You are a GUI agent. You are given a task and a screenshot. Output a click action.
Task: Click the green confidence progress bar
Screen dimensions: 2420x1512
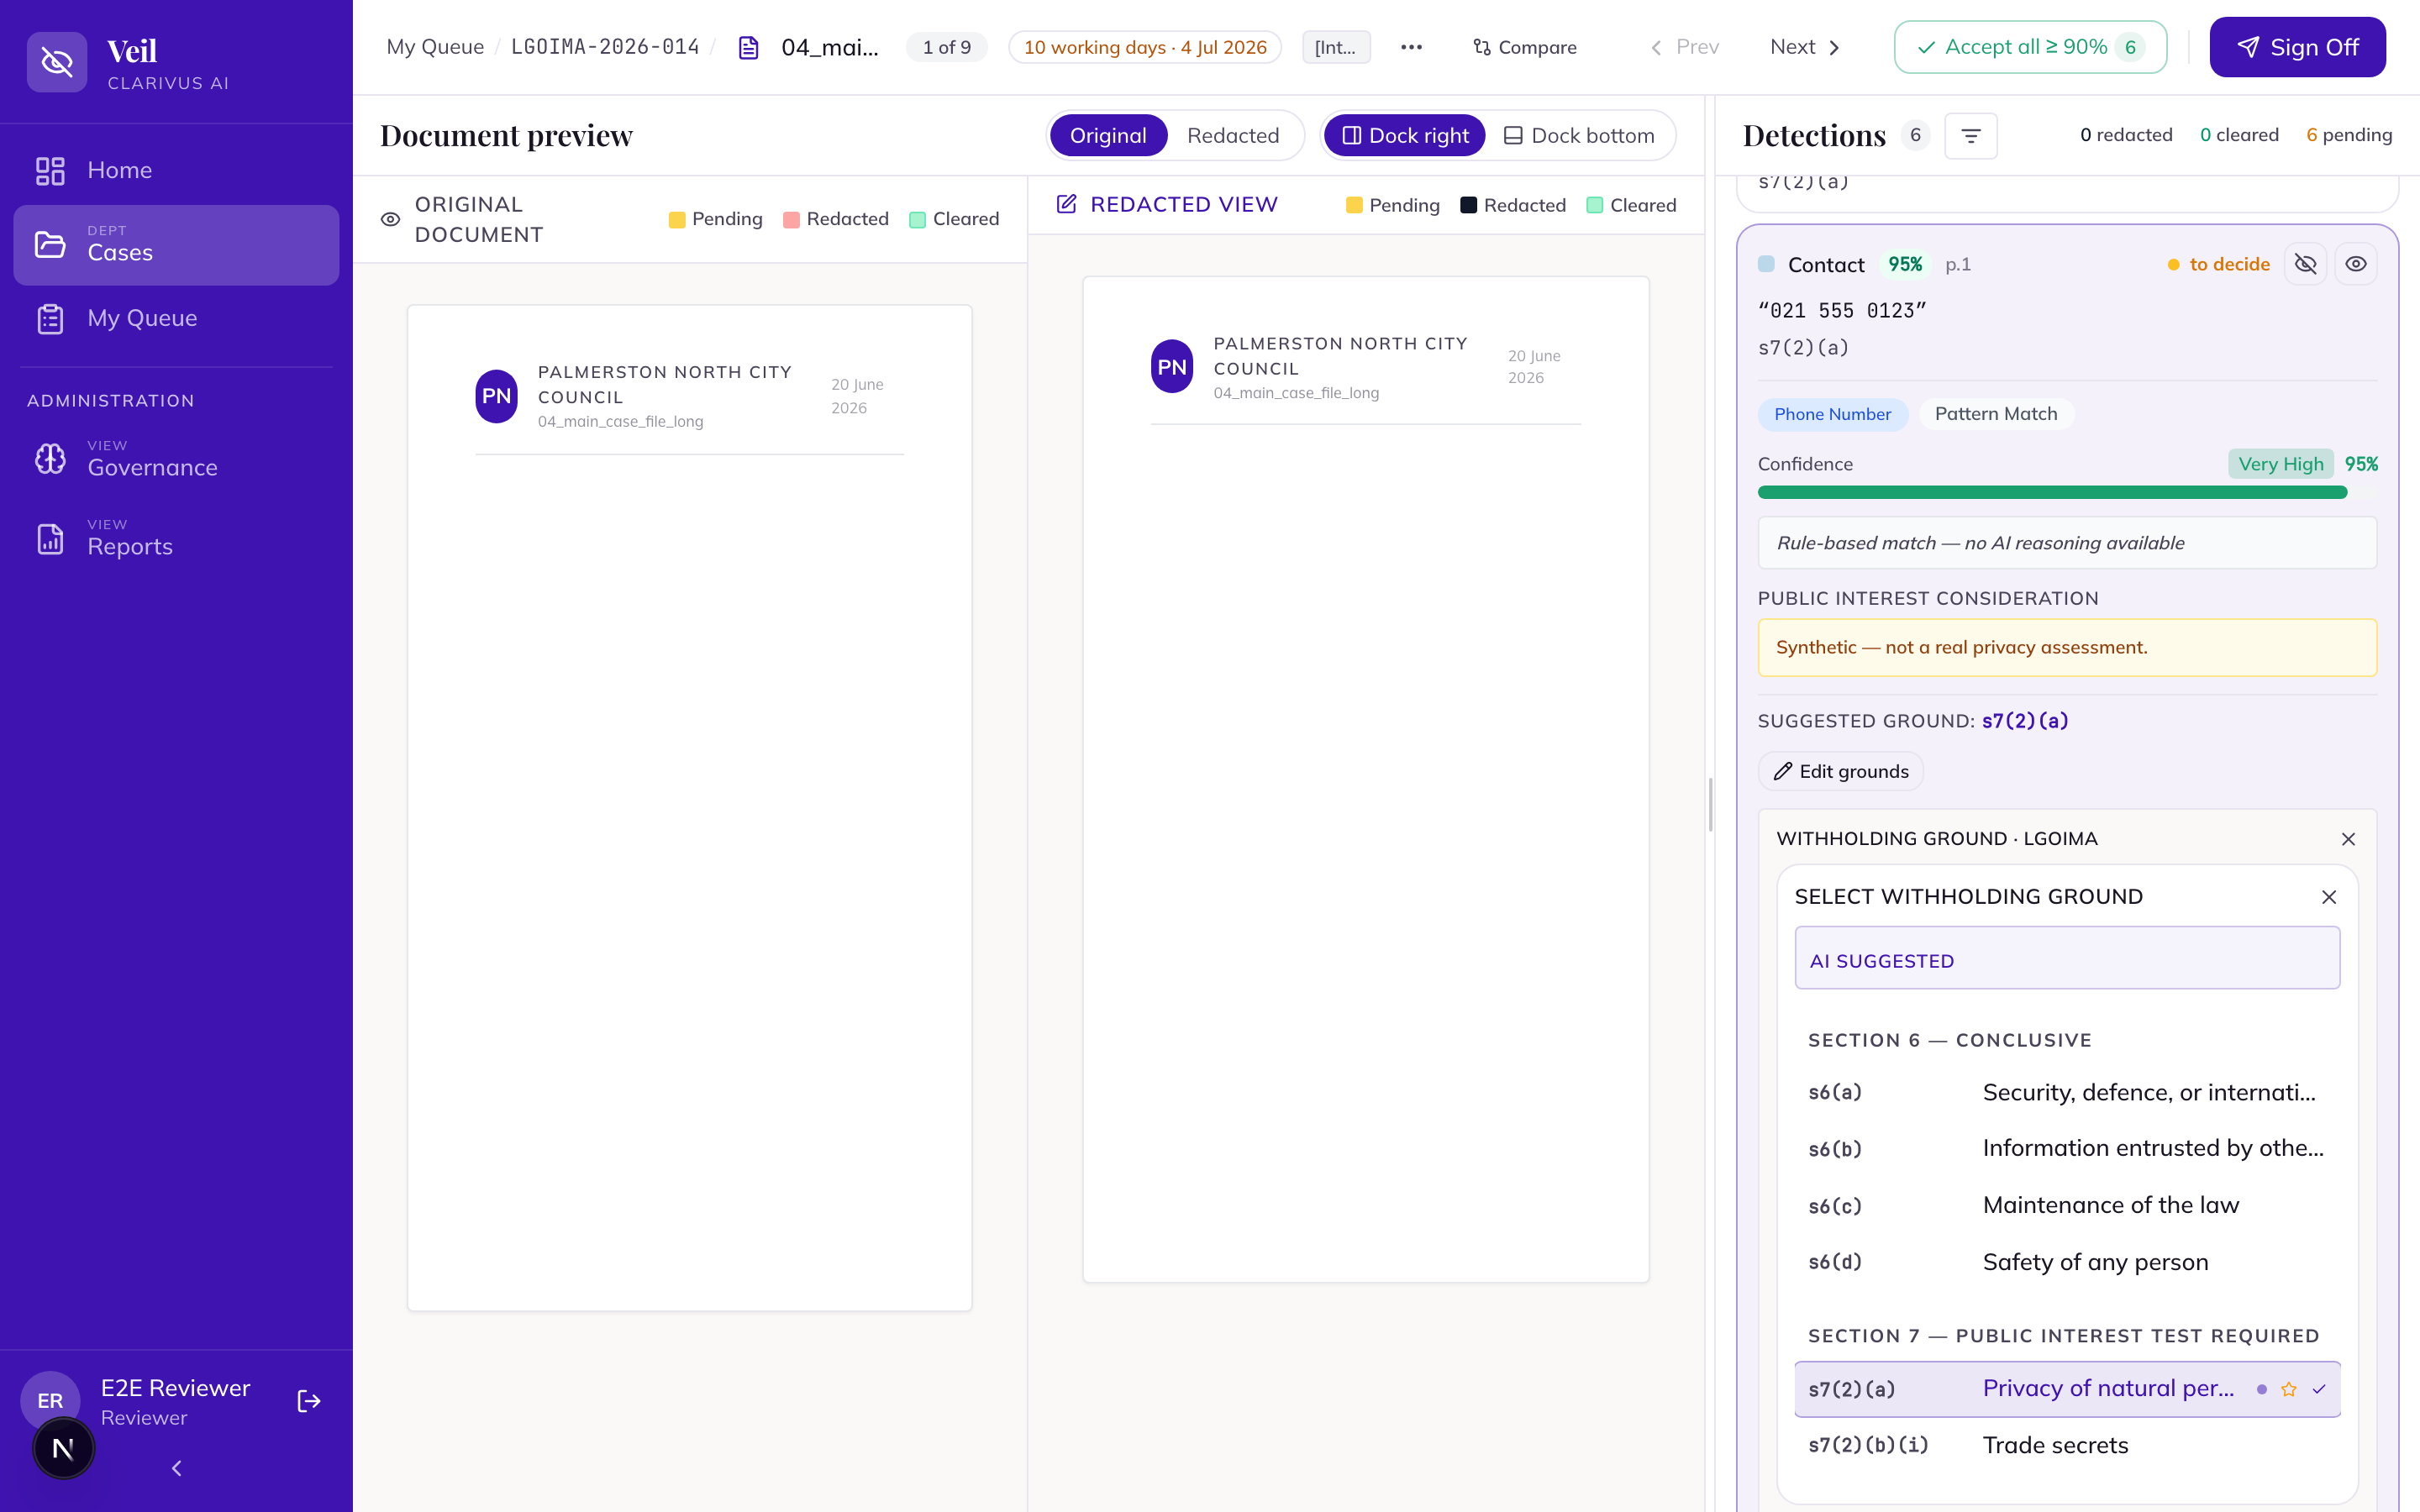[2052, 492]
